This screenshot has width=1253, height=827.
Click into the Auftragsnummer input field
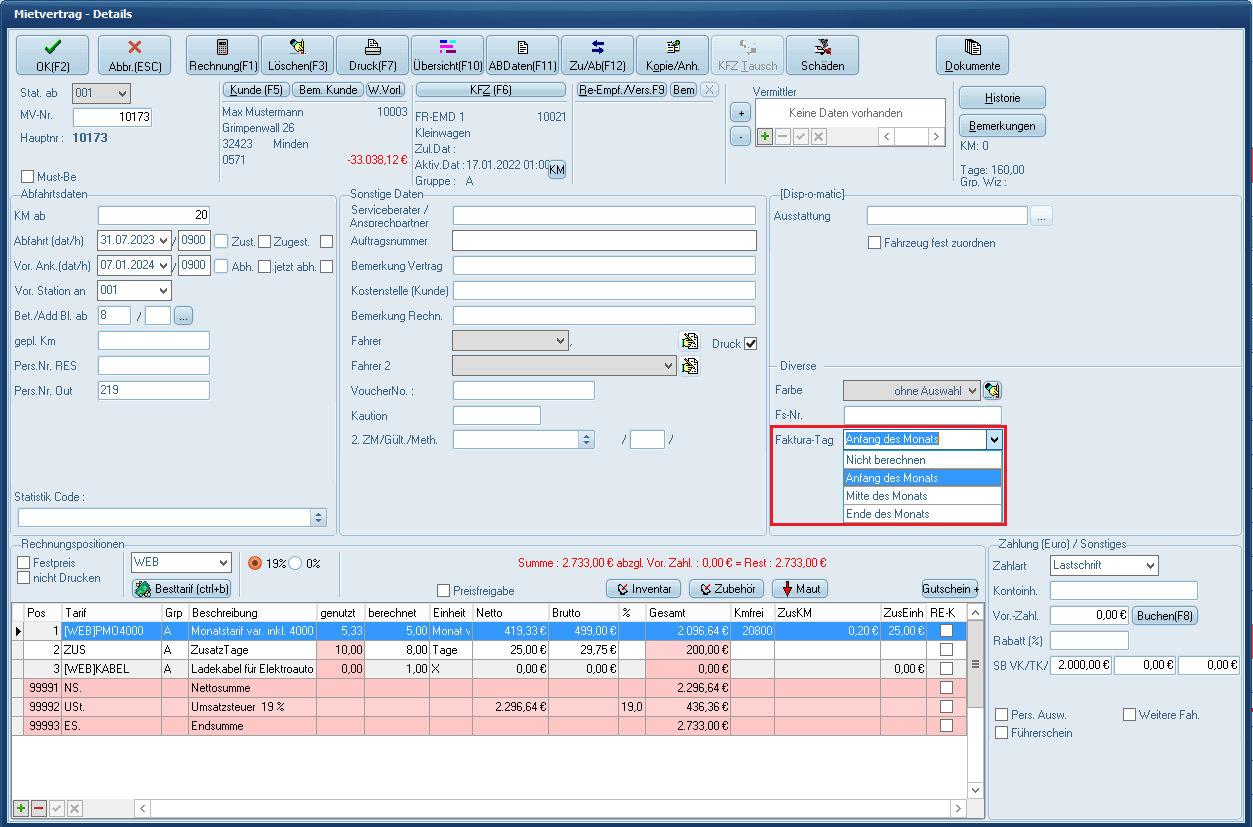(x=604, y=241)
